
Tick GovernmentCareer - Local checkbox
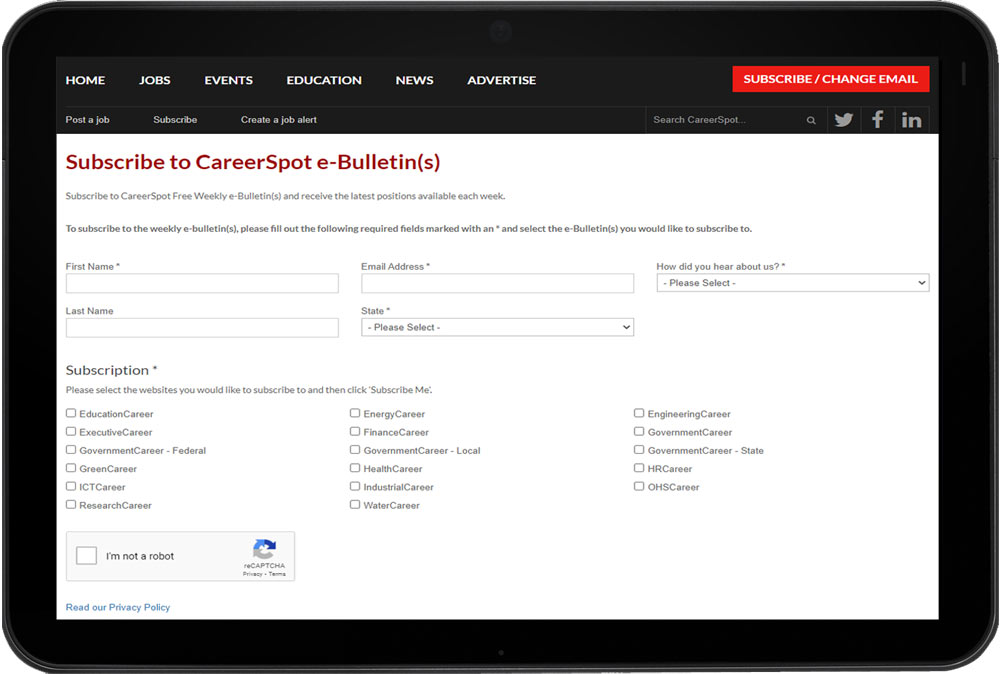pos(355,450)
